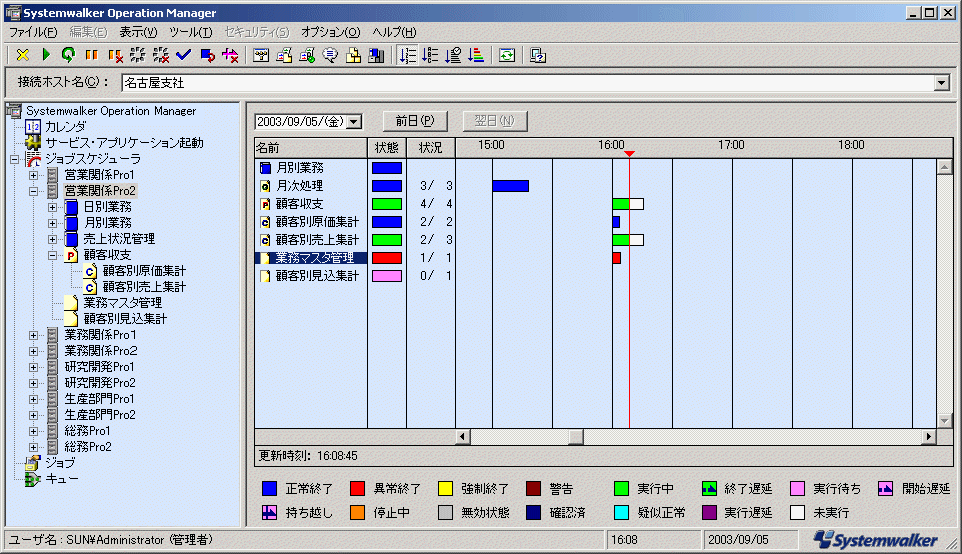Click the red status cell for 業務マスタ管理
The height and width of the screenshot is (554, 962).
tap(387, 258)
